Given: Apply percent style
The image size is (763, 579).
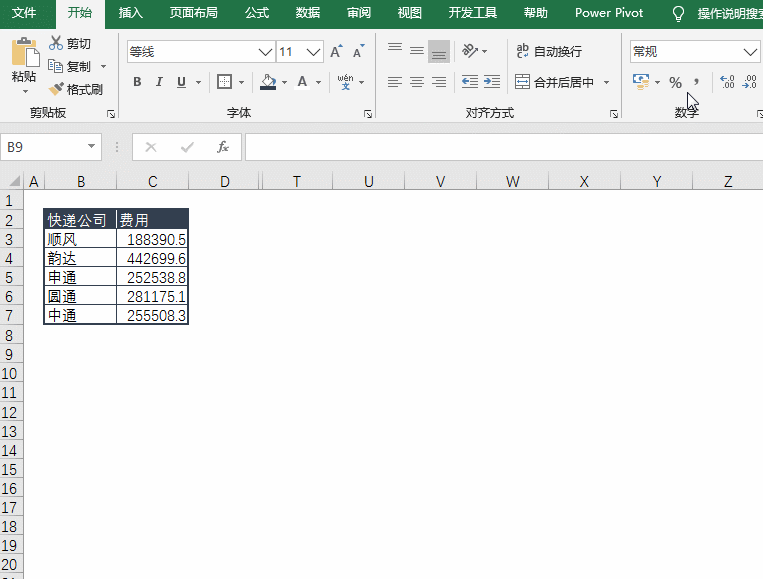Looking at the screenshot, I should click(675, 82).
